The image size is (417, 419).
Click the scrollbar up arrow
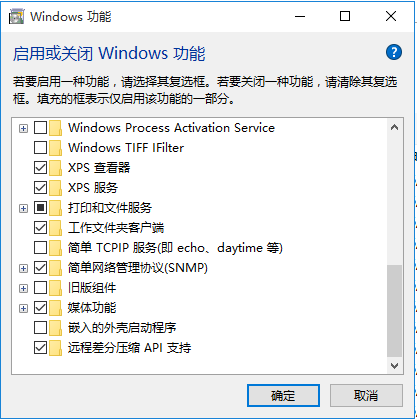click(x=395, y=128)
